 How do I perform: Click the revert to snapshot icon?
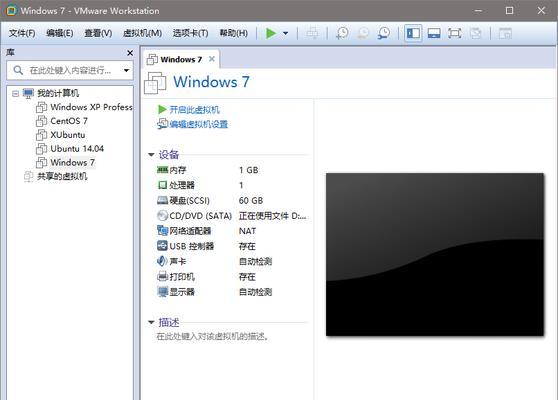(363, 33)
